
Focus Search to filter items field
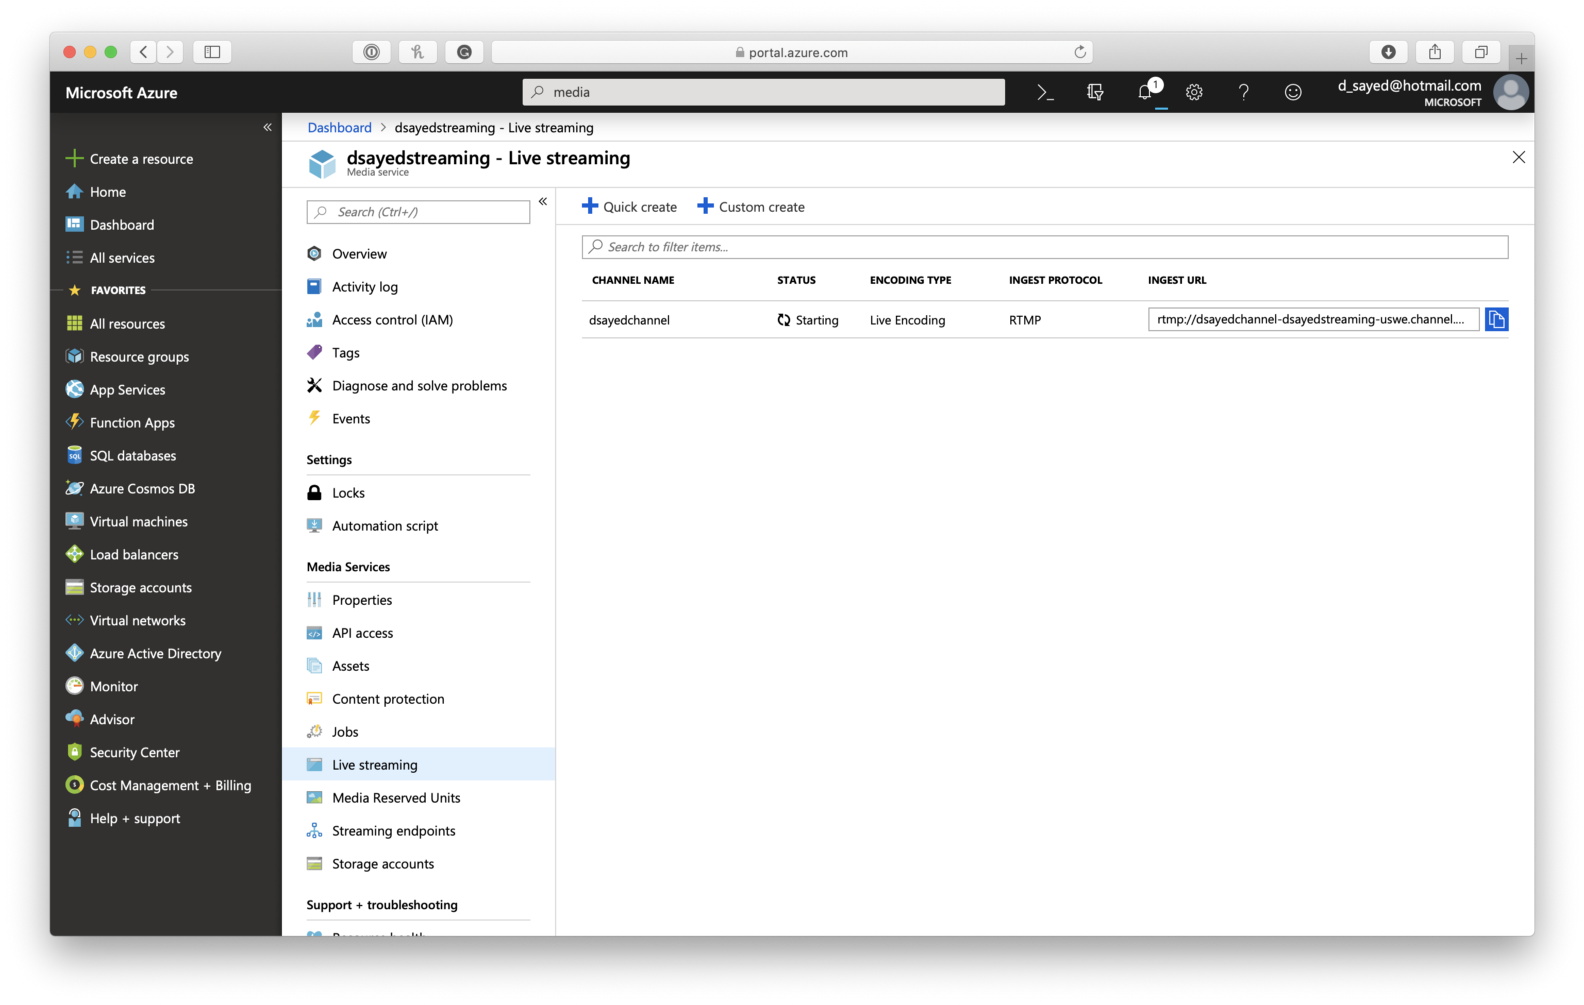pos(1045,247)
